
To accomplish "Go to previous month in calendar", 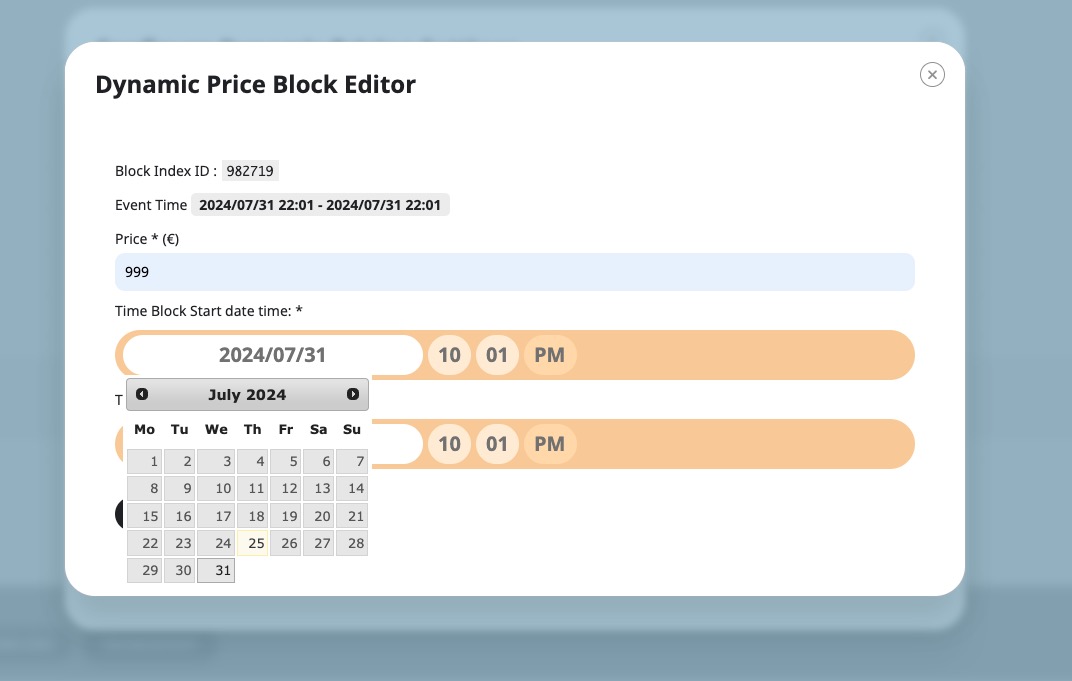I will pyautogui.click(x=142, y=395).
